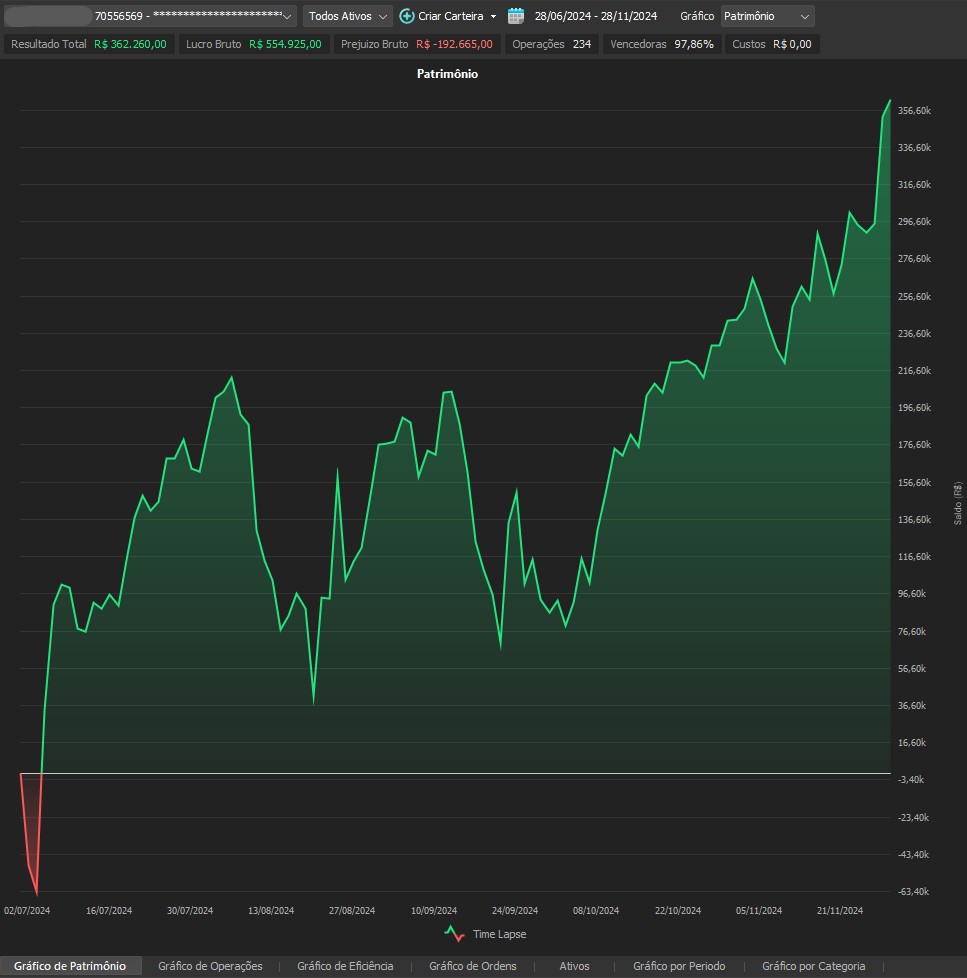
Task: Open the account selector dropdown
Action: click(287, 16)
